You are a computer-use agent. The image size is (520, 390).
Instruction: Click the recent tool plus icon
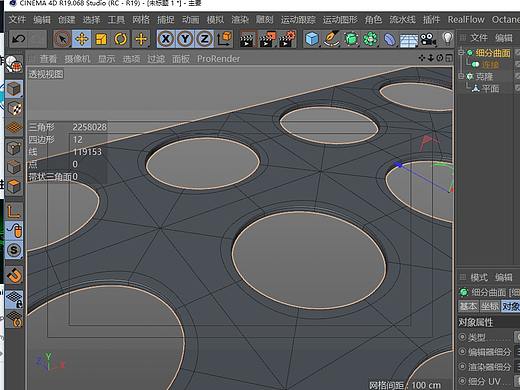tap(141, 39)
